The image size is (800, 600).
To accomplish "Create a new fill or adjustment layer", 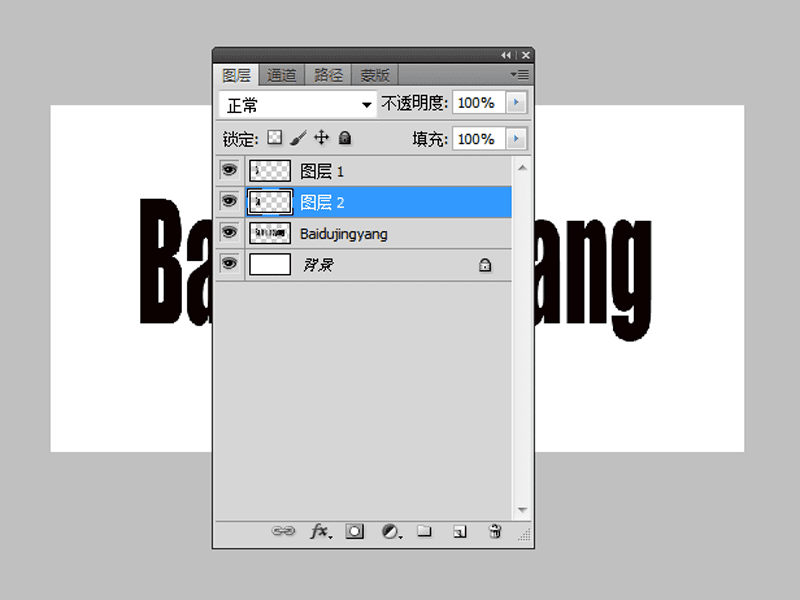I will [x=391, y=531].
